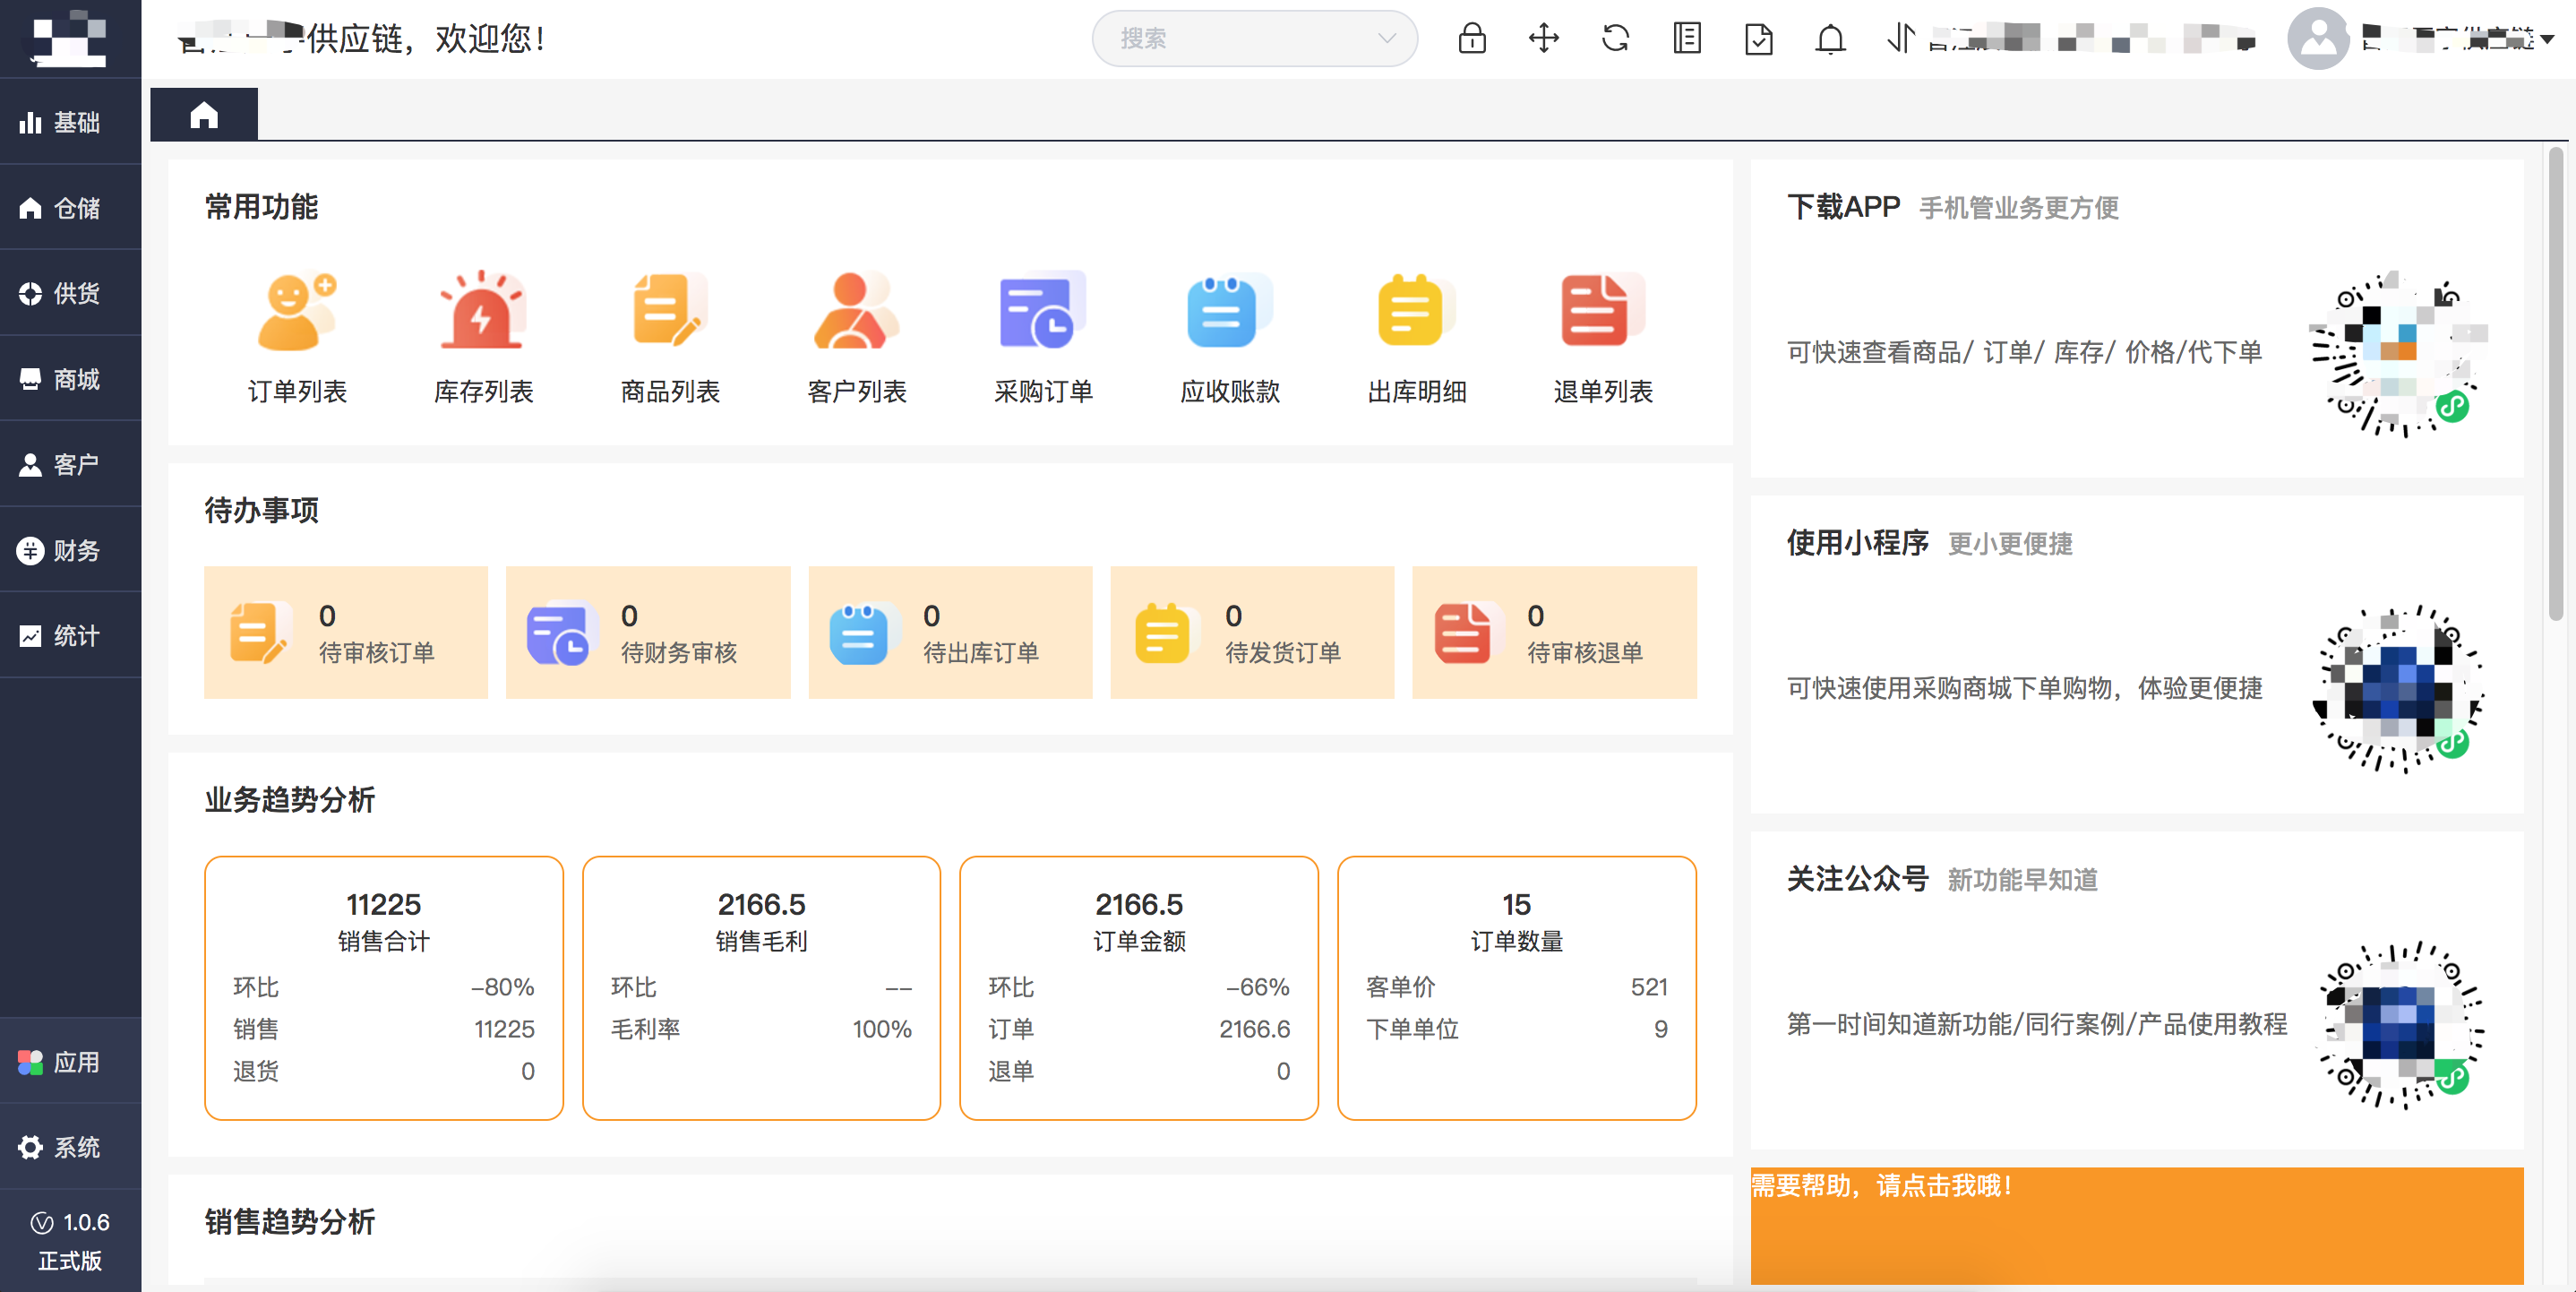Open the home tab icon
This screenshot has width=2576, height=1292.
click(x=204, y=115)
